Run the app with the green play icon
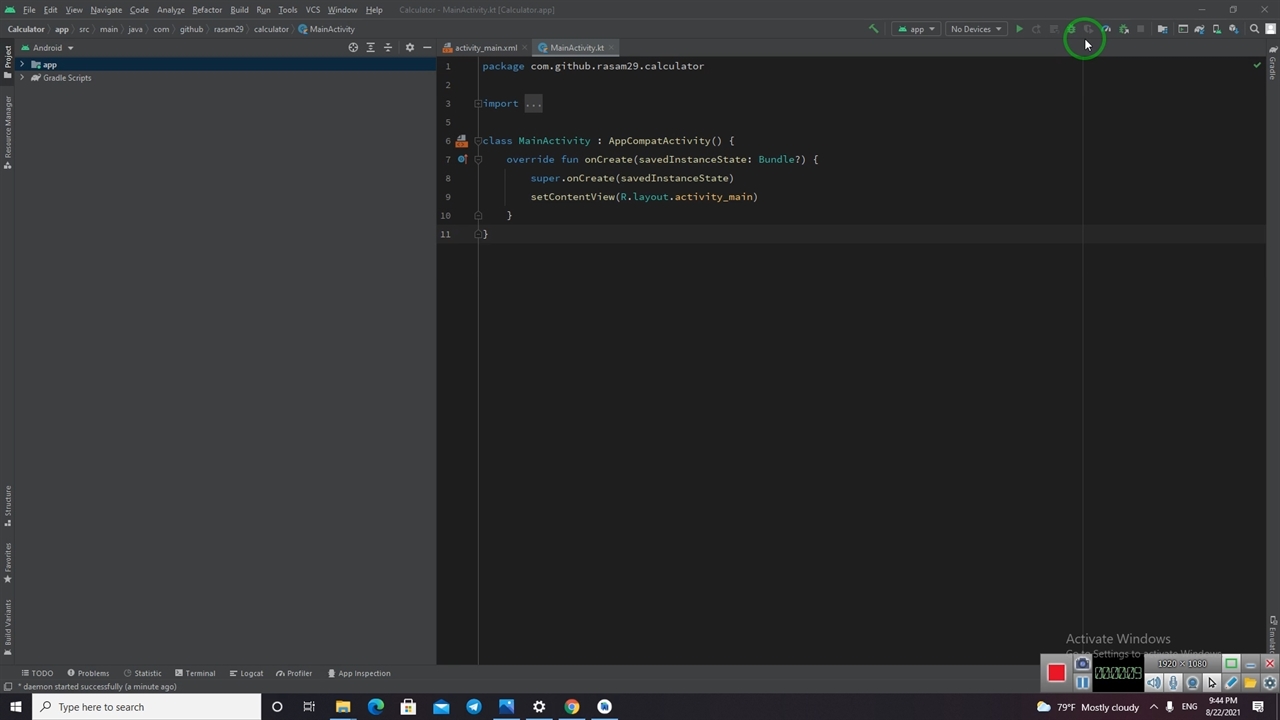Viewport: 1280px width, 720px height. coord(1019,29)
